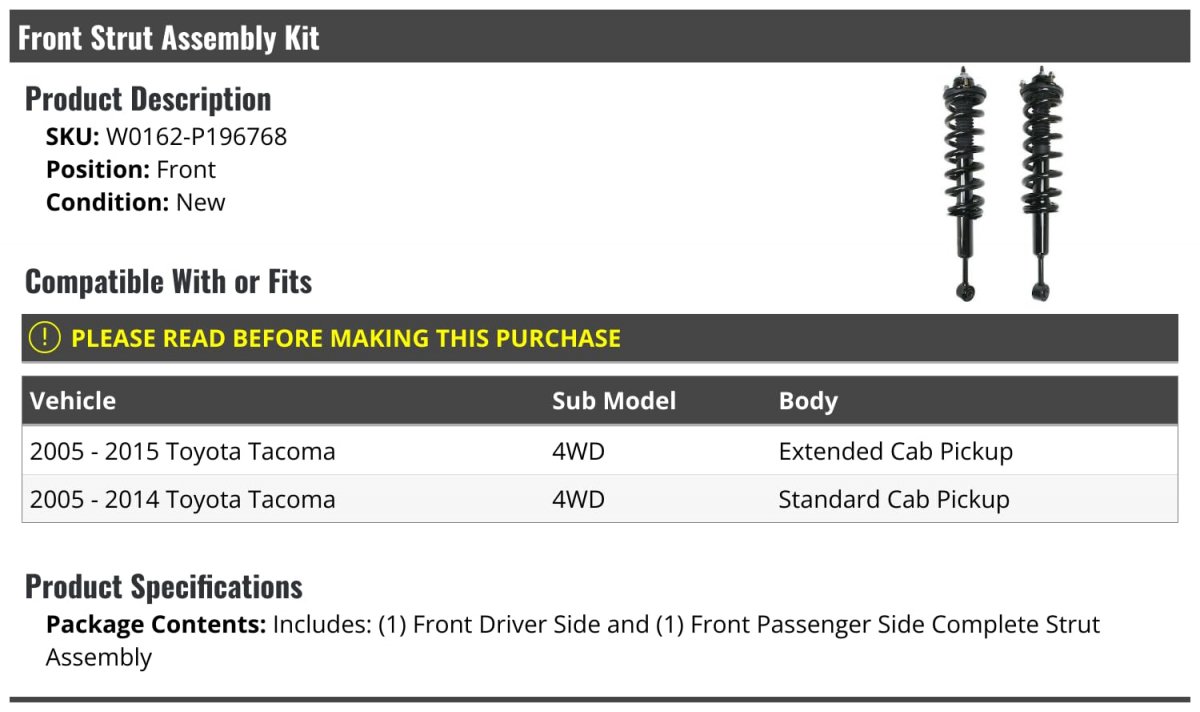Select the 2005 - 2015 Toyota Tacoma row

183,452
